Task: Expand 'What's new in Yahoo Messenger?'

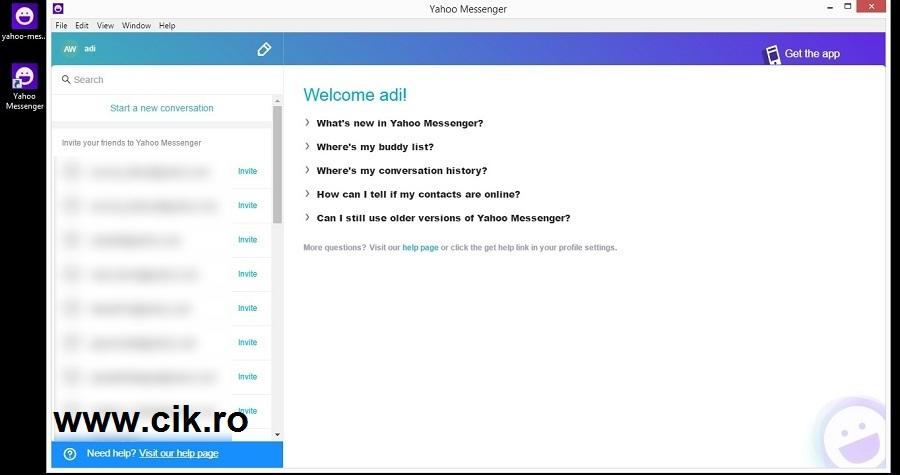Action: 400,123
